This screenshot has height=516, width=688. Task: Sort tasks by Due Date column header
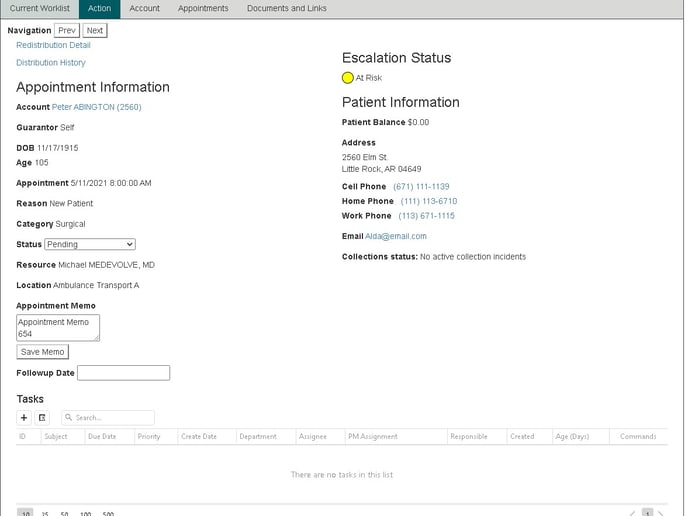(x=102, y=437)
